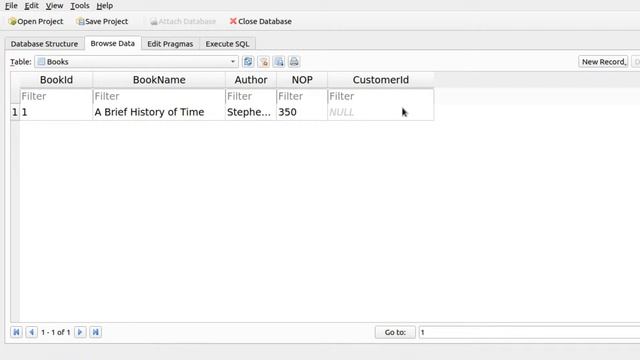The width and height of the screenshot is (640, 360).
Task: Switch to Database Structure tab
Action: click(44, 44)
